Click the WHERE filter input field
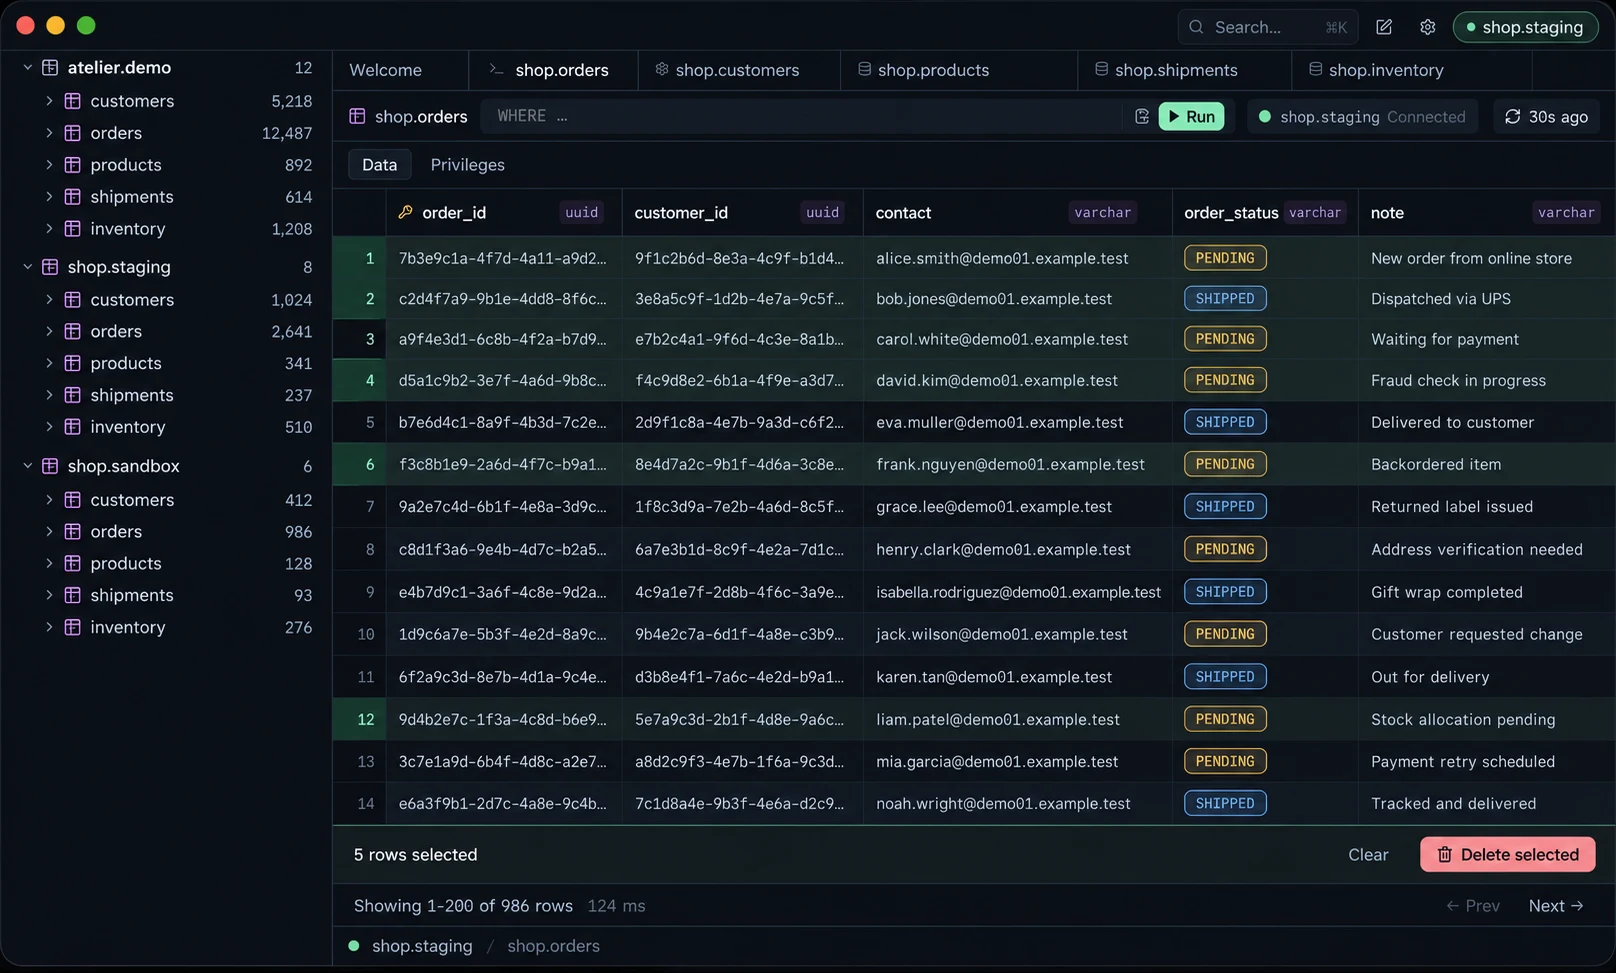Screen dimensions: 1616x973 [802, 116]
